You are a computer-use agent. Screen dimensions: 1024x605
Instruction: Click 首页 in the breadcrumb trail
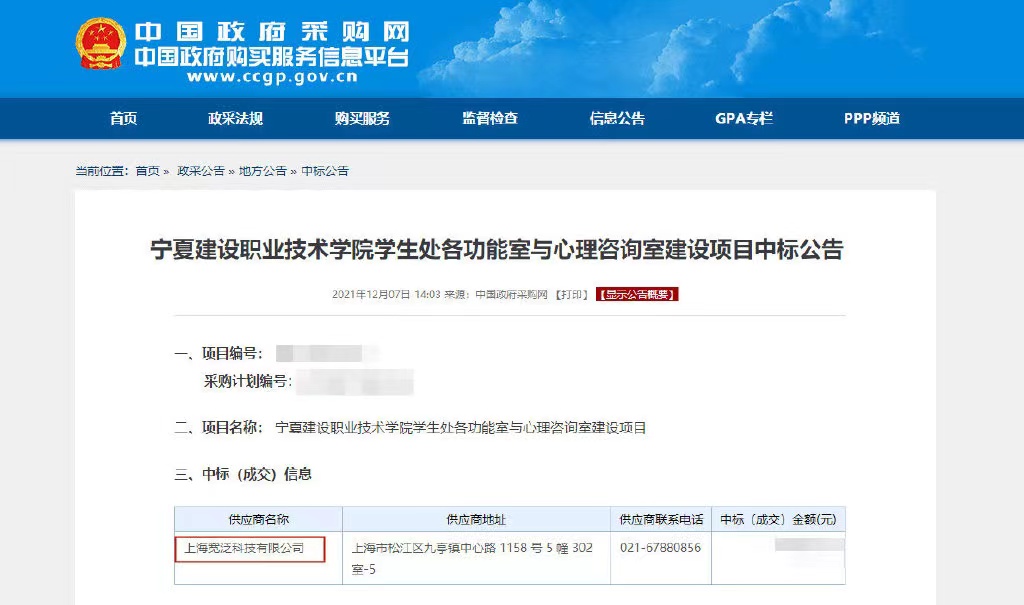tap(148, 171)
